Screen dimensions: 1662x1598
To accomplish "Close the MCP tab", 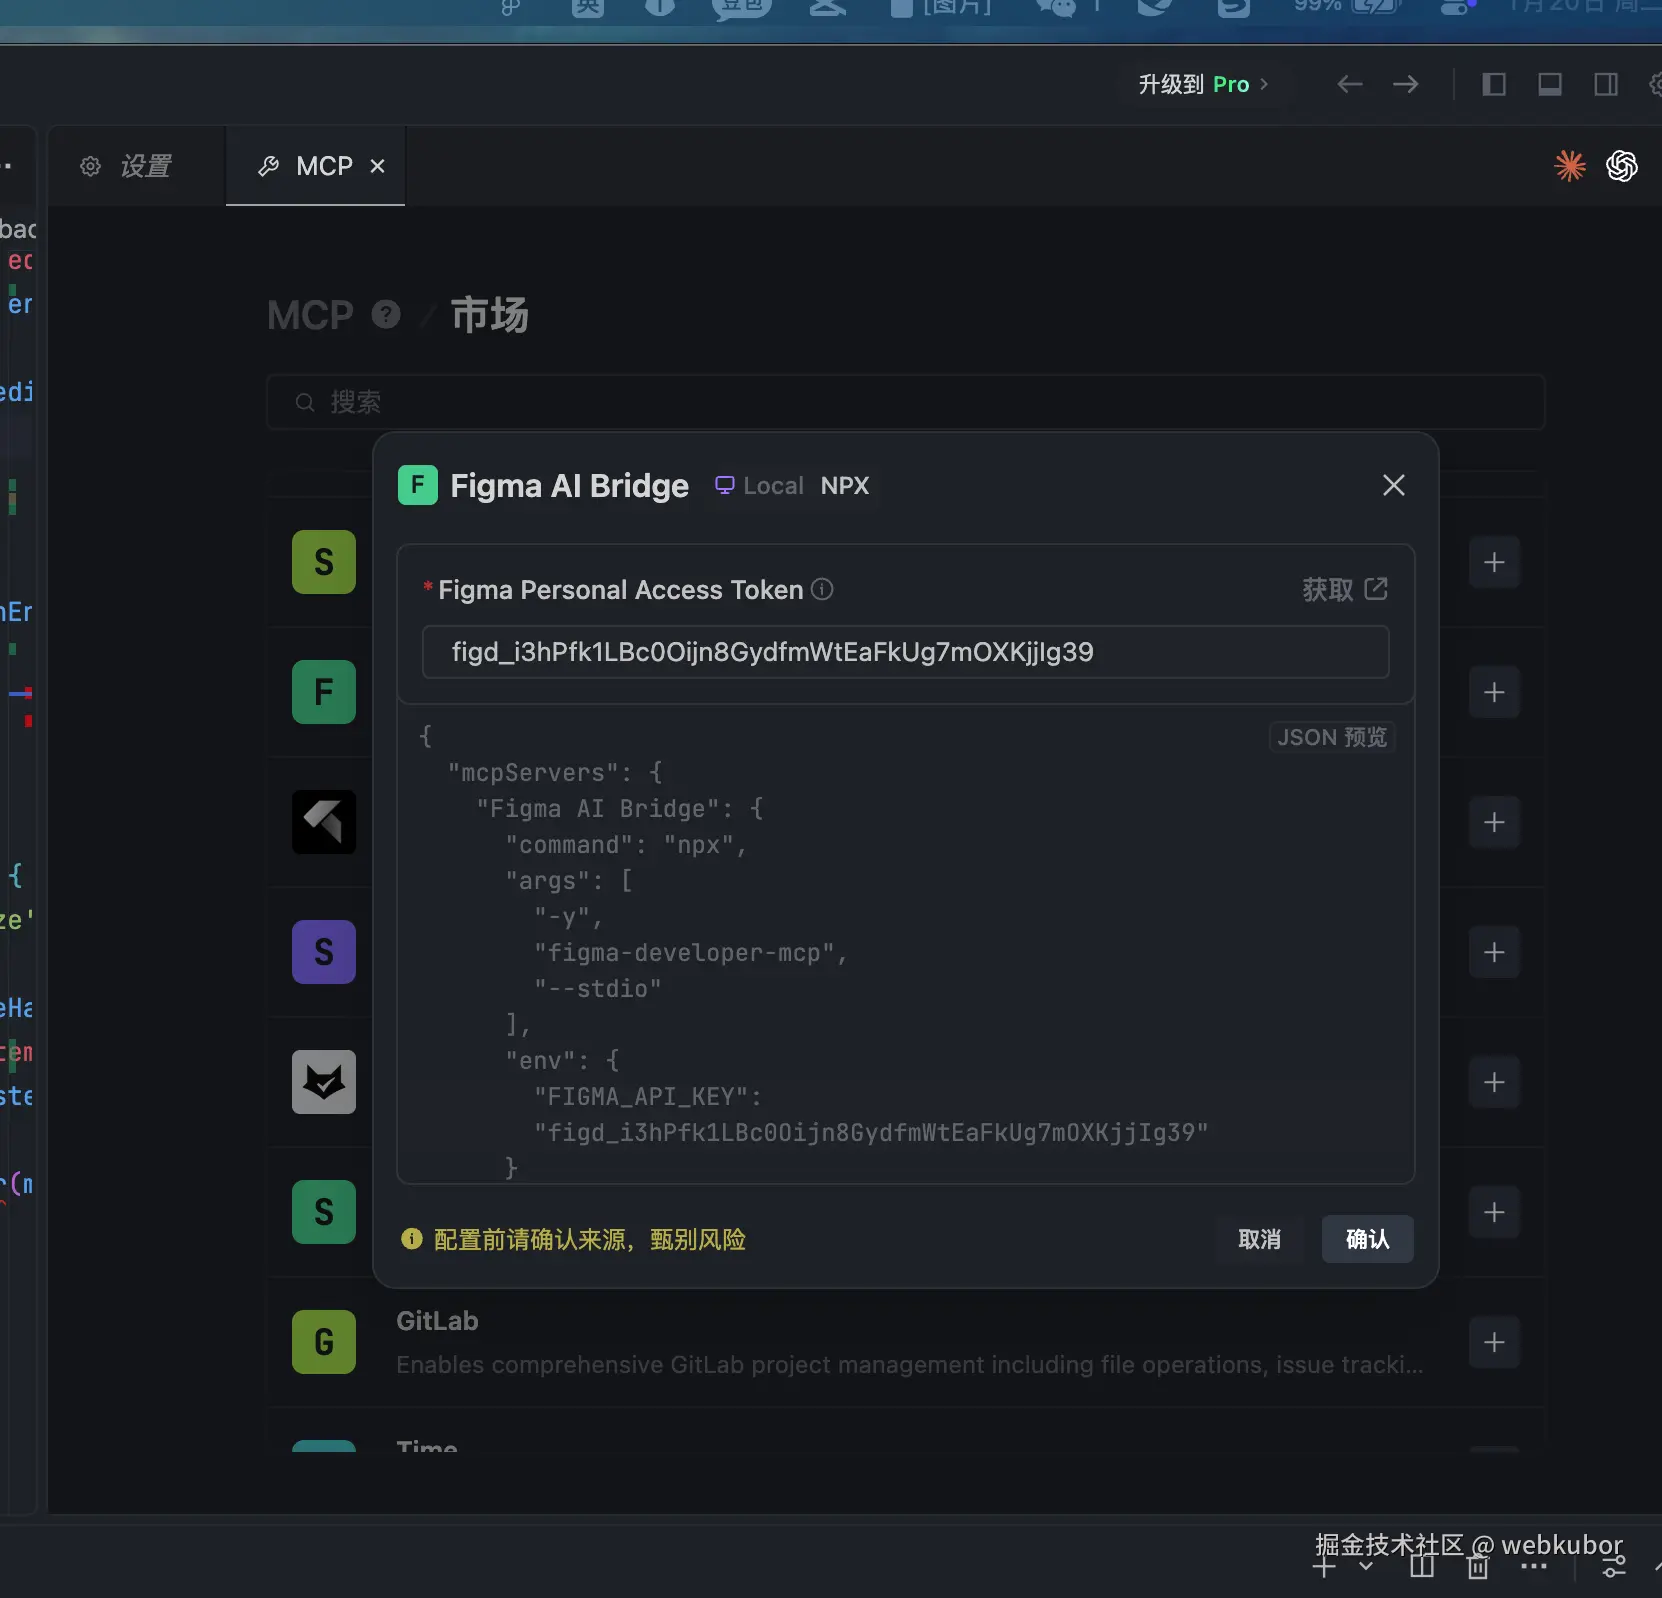I will point(378,166).
